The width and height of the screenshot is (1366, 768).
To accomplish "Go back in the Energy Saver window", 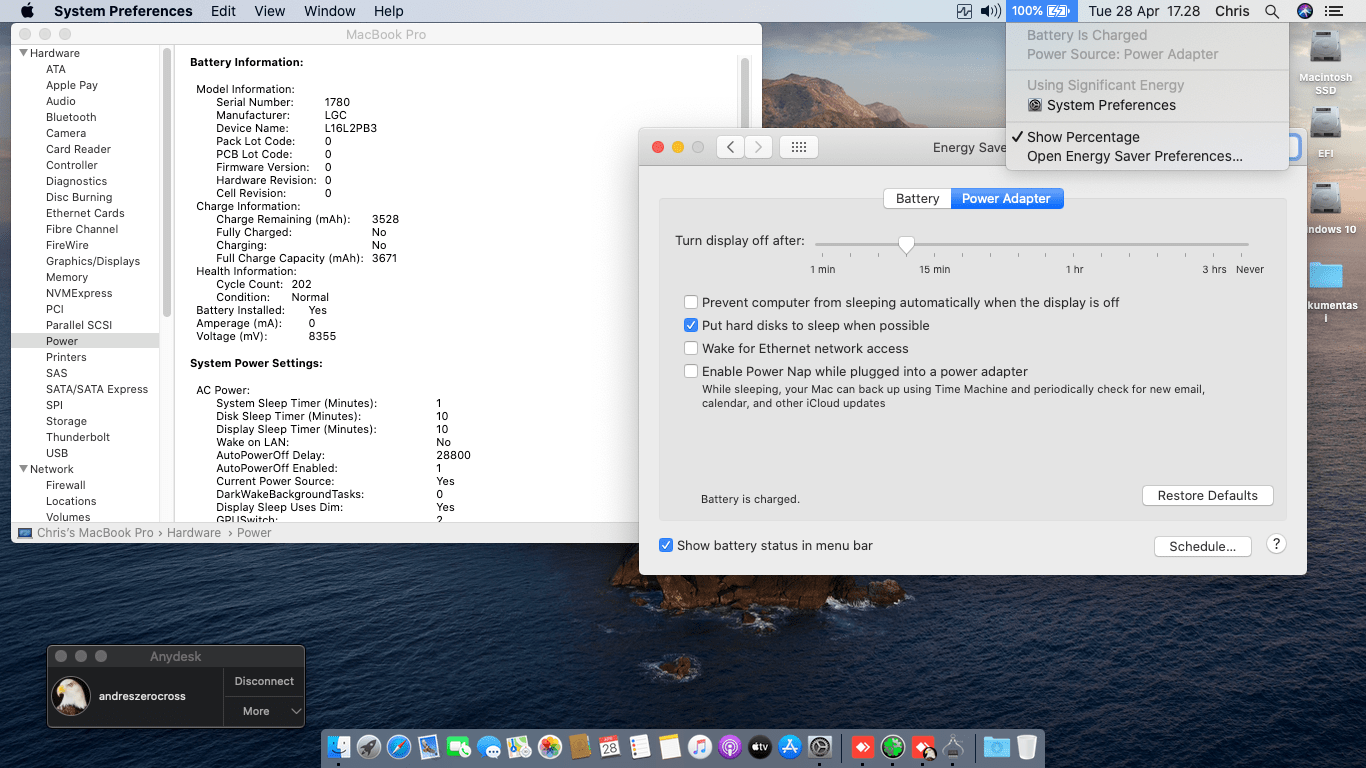I will click(x=731, y=147).
